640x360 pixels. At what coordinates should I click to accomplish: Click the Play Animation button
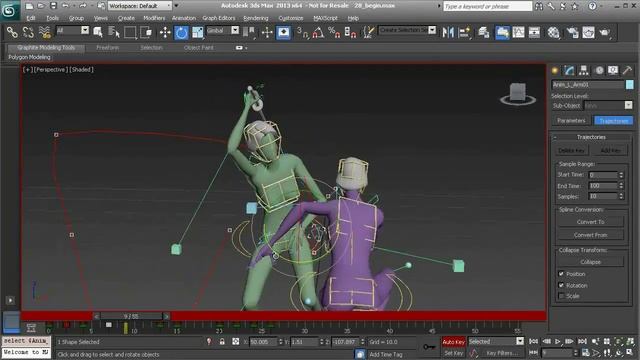(558, 341)
